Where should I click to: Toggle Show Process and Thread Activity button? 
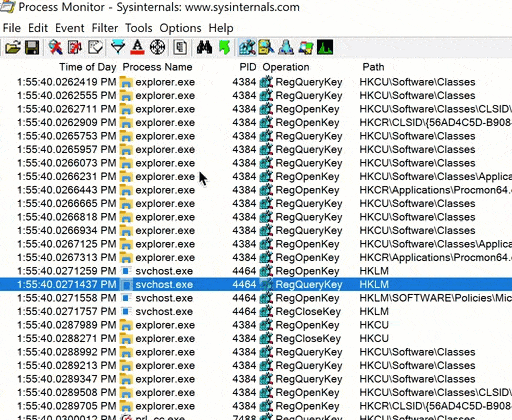tap(306, 48)
